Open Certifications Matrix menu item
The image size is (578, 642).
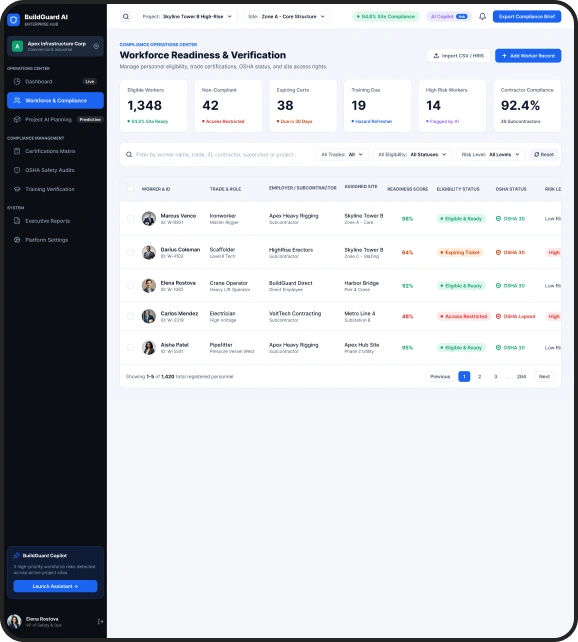coord(55,151)
